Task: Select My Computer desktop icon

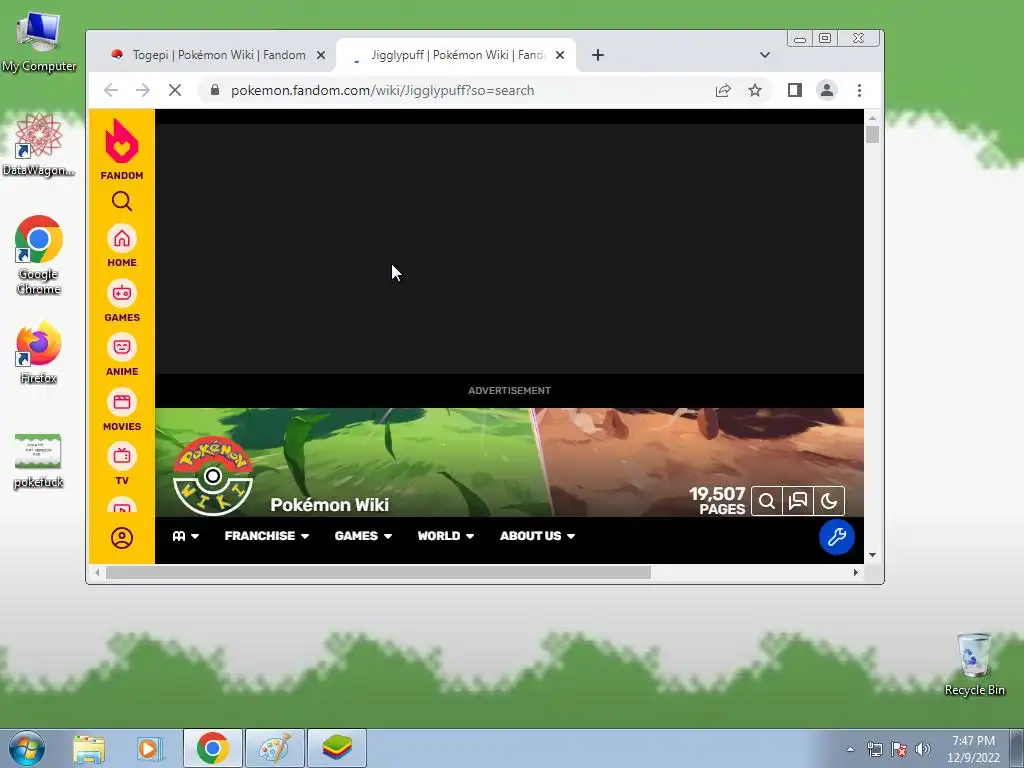Action: coord(39,41)
